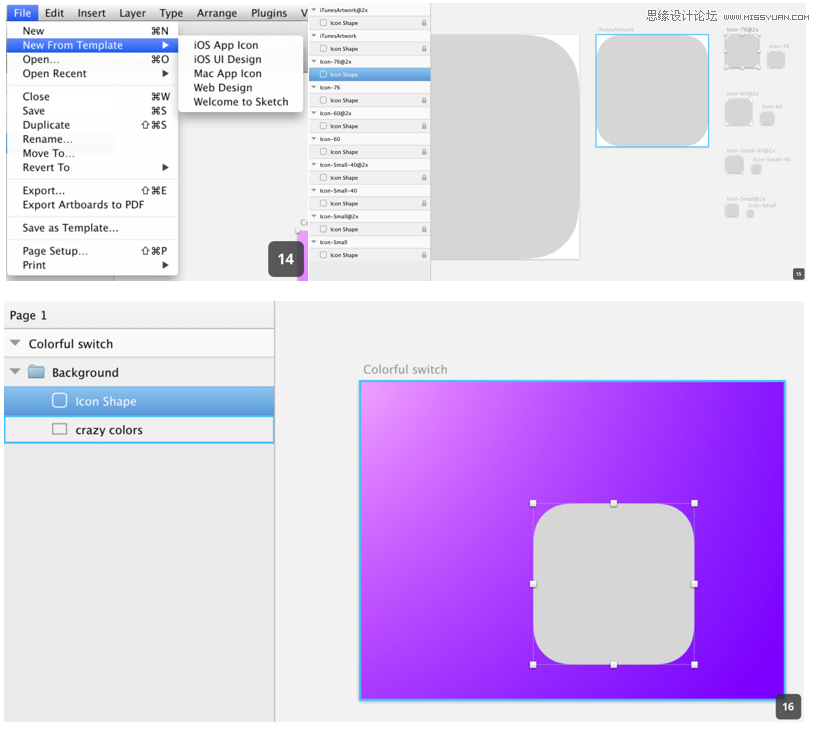Toggle lock on Icon-60's Icon Shape layer

tap(424, 152)
